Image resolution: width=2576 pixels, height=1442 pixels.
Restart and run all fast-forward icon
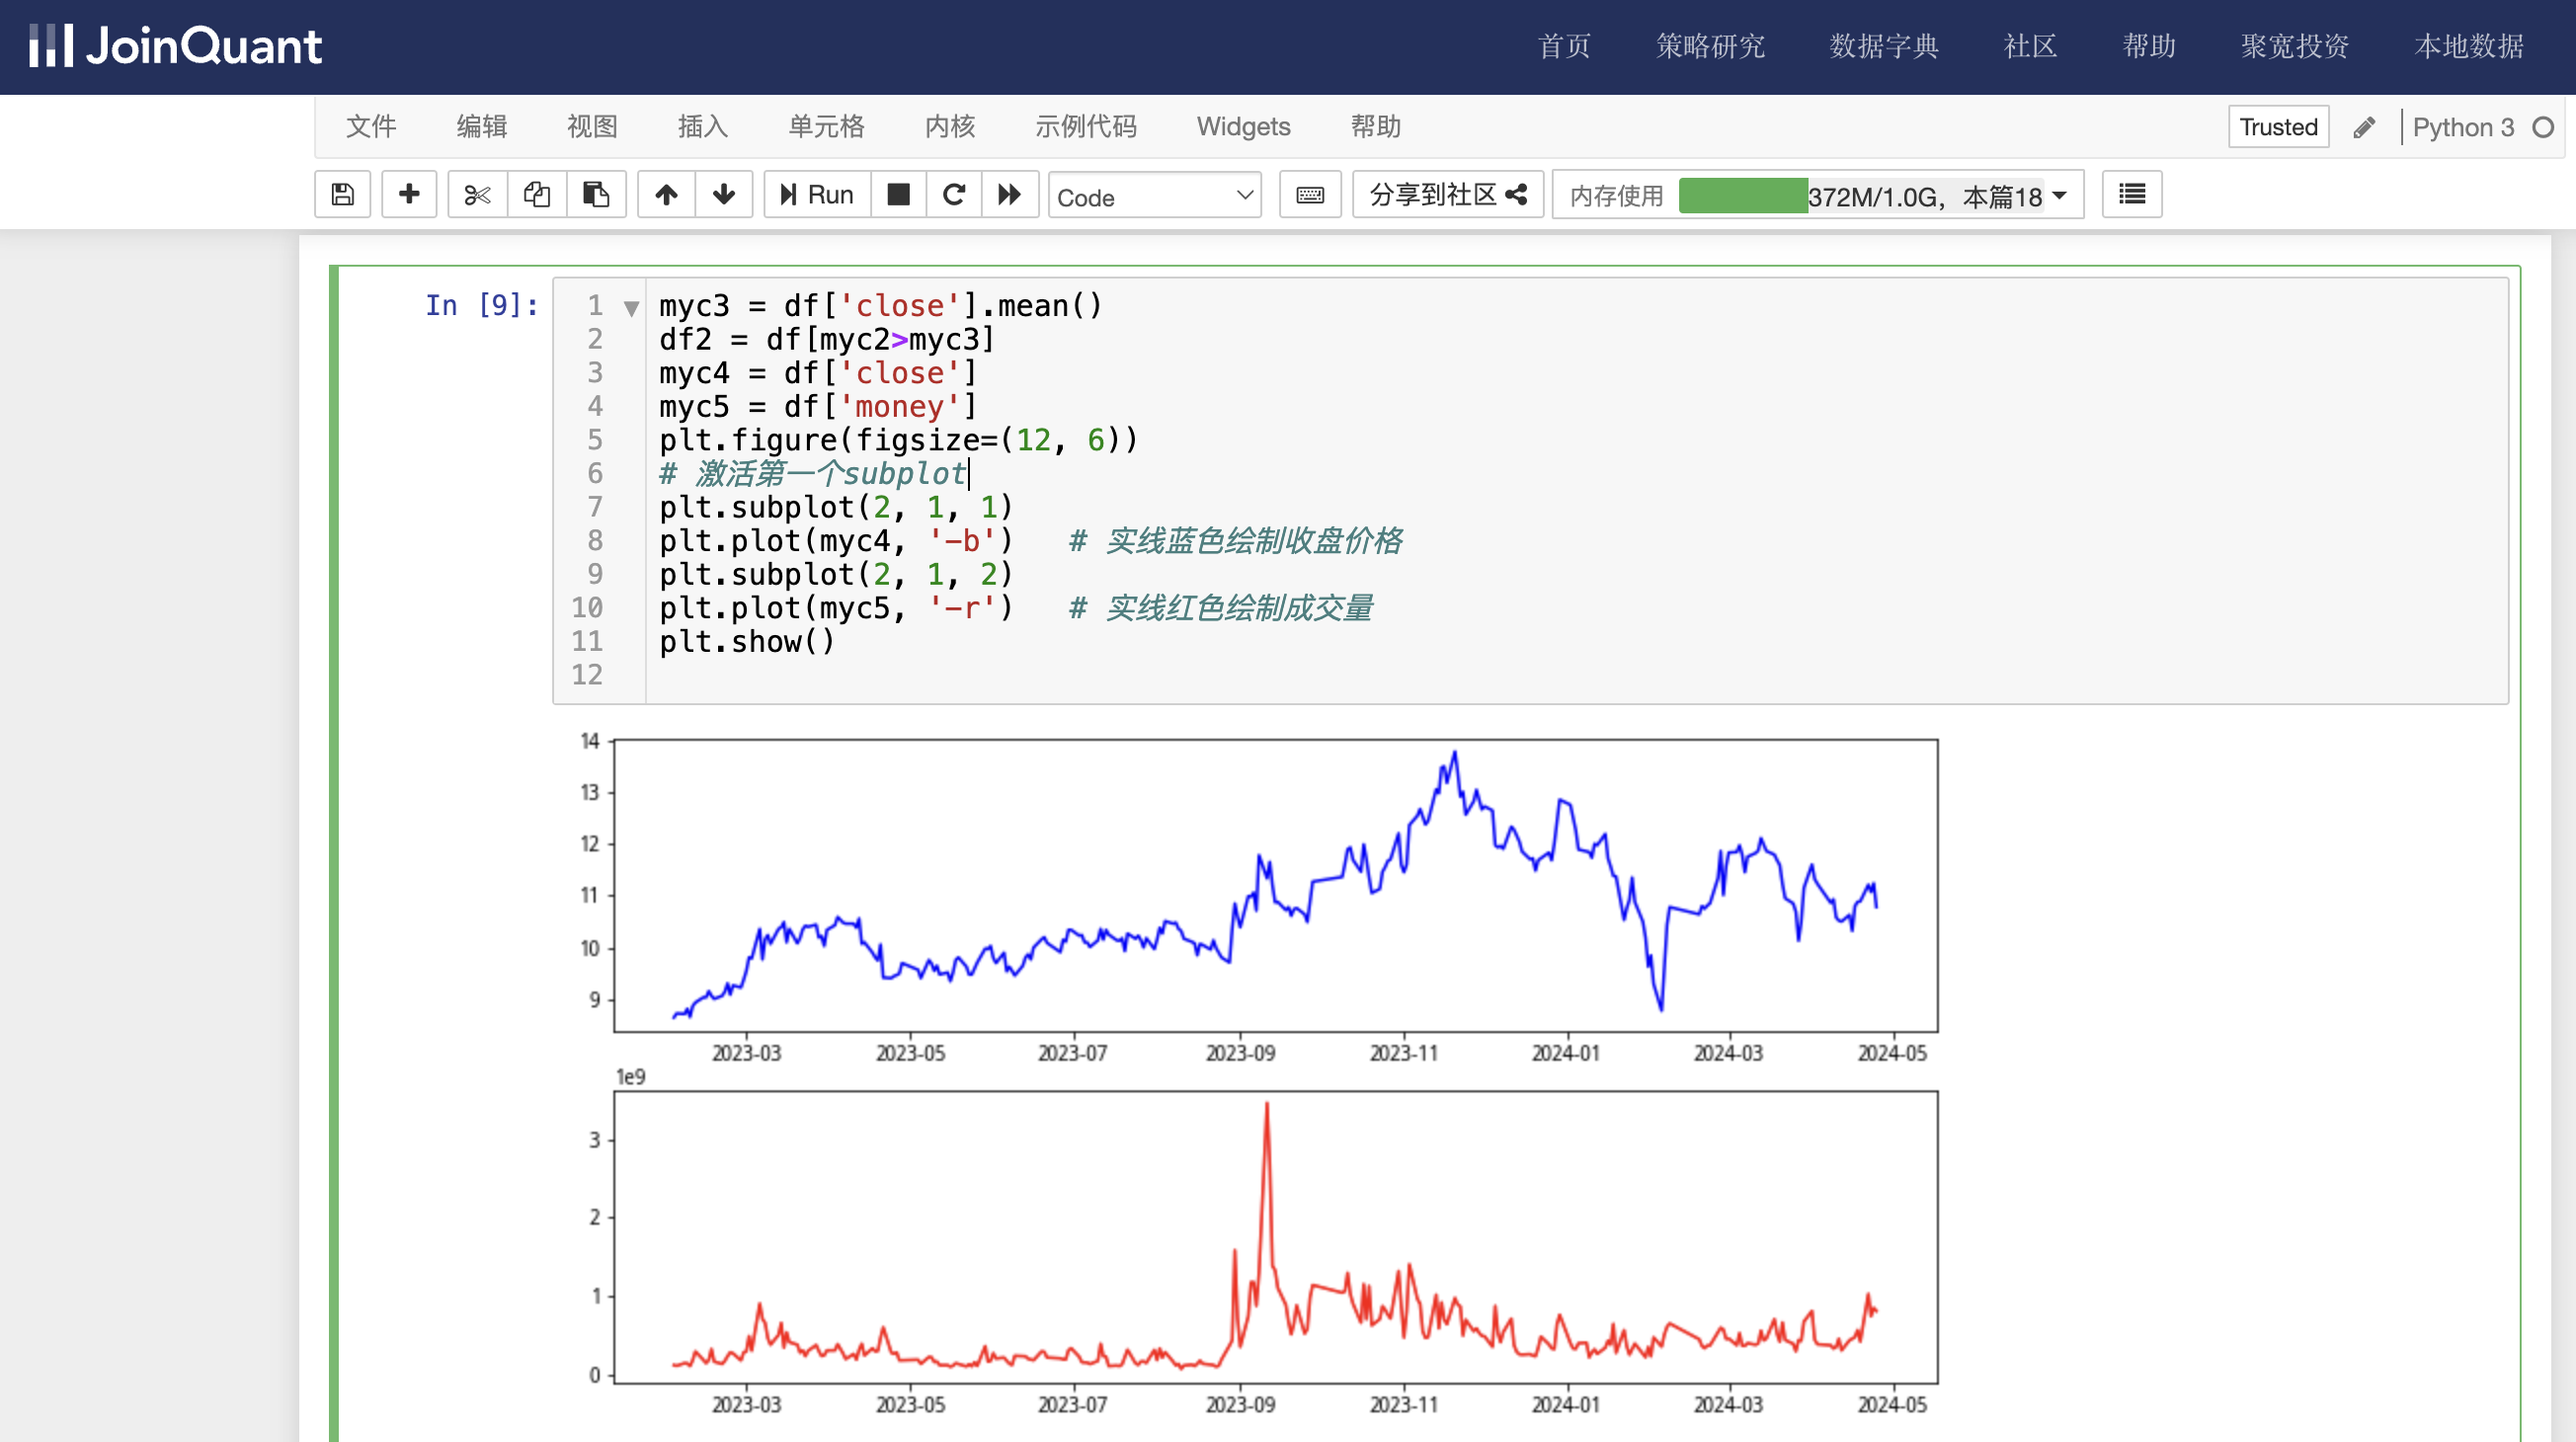coord(1010,194)
